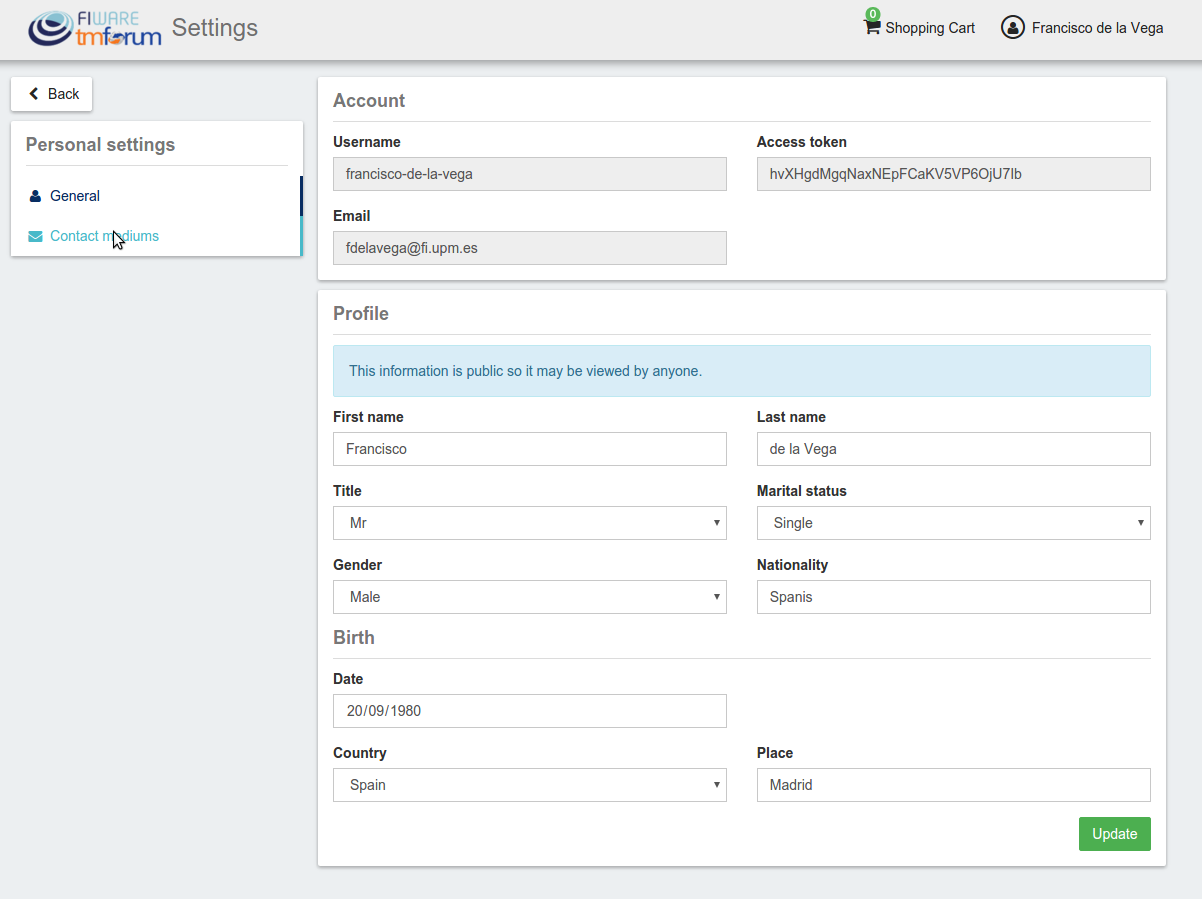Focus the Nationality input field
Screen dimensions: 1202x899
[954, 597]
